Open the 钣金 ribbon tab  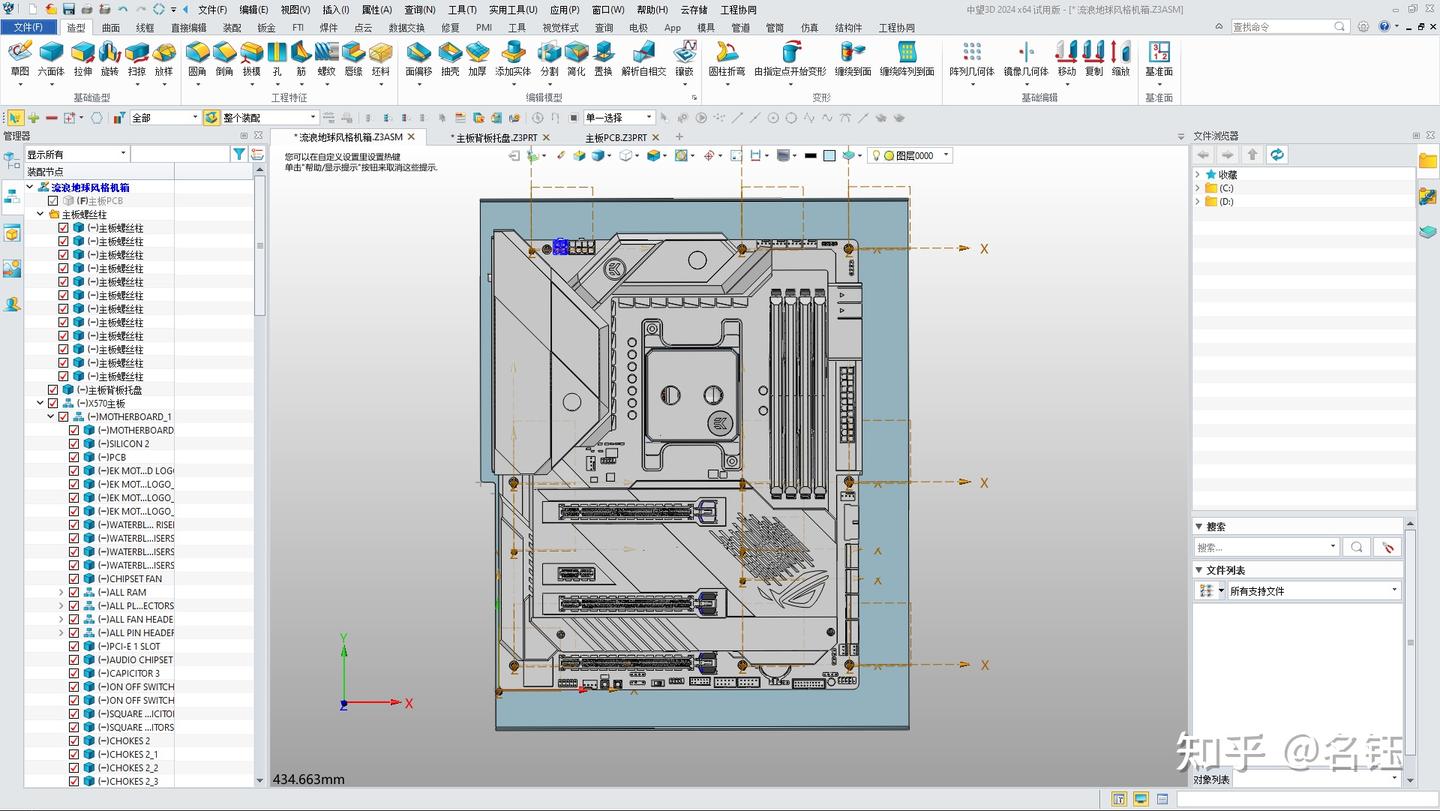[267, 28]
